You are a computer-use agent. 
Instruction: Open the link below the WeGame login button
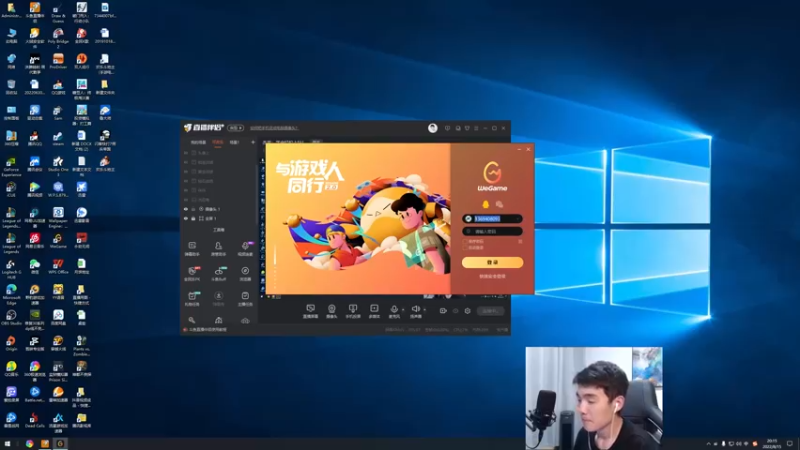pos(492,277)
